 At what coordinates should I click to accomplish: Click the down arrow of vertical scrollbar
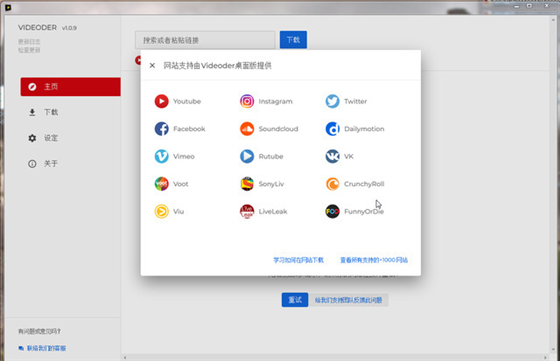tap(553, 350)
